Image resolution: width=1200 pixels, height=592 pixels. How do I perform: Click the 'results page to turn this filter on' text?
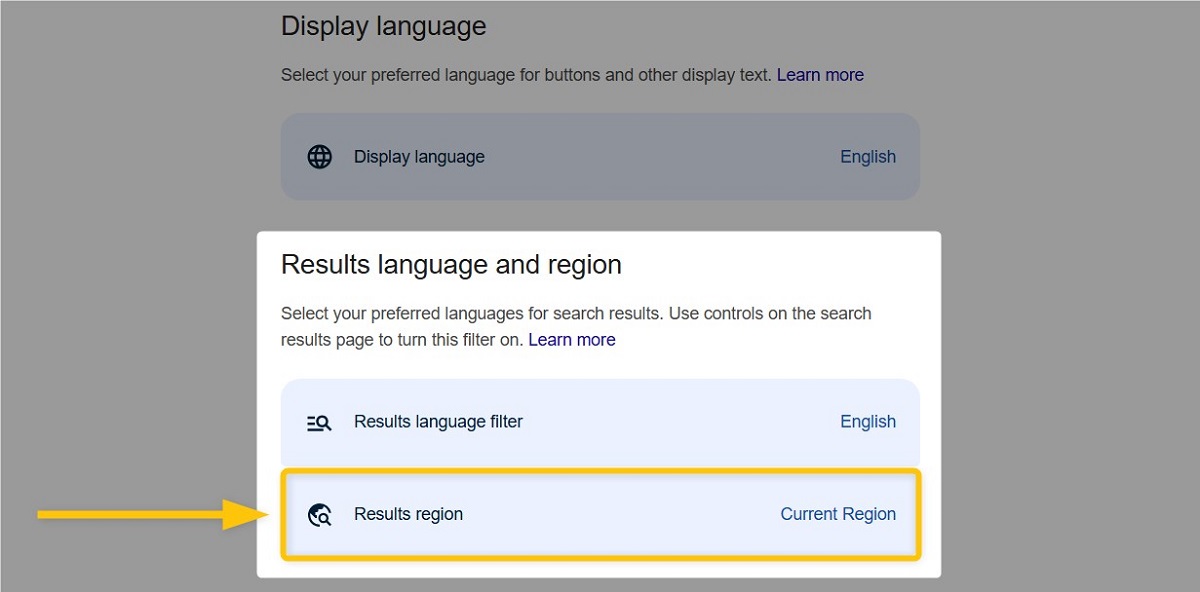[402, 340]
